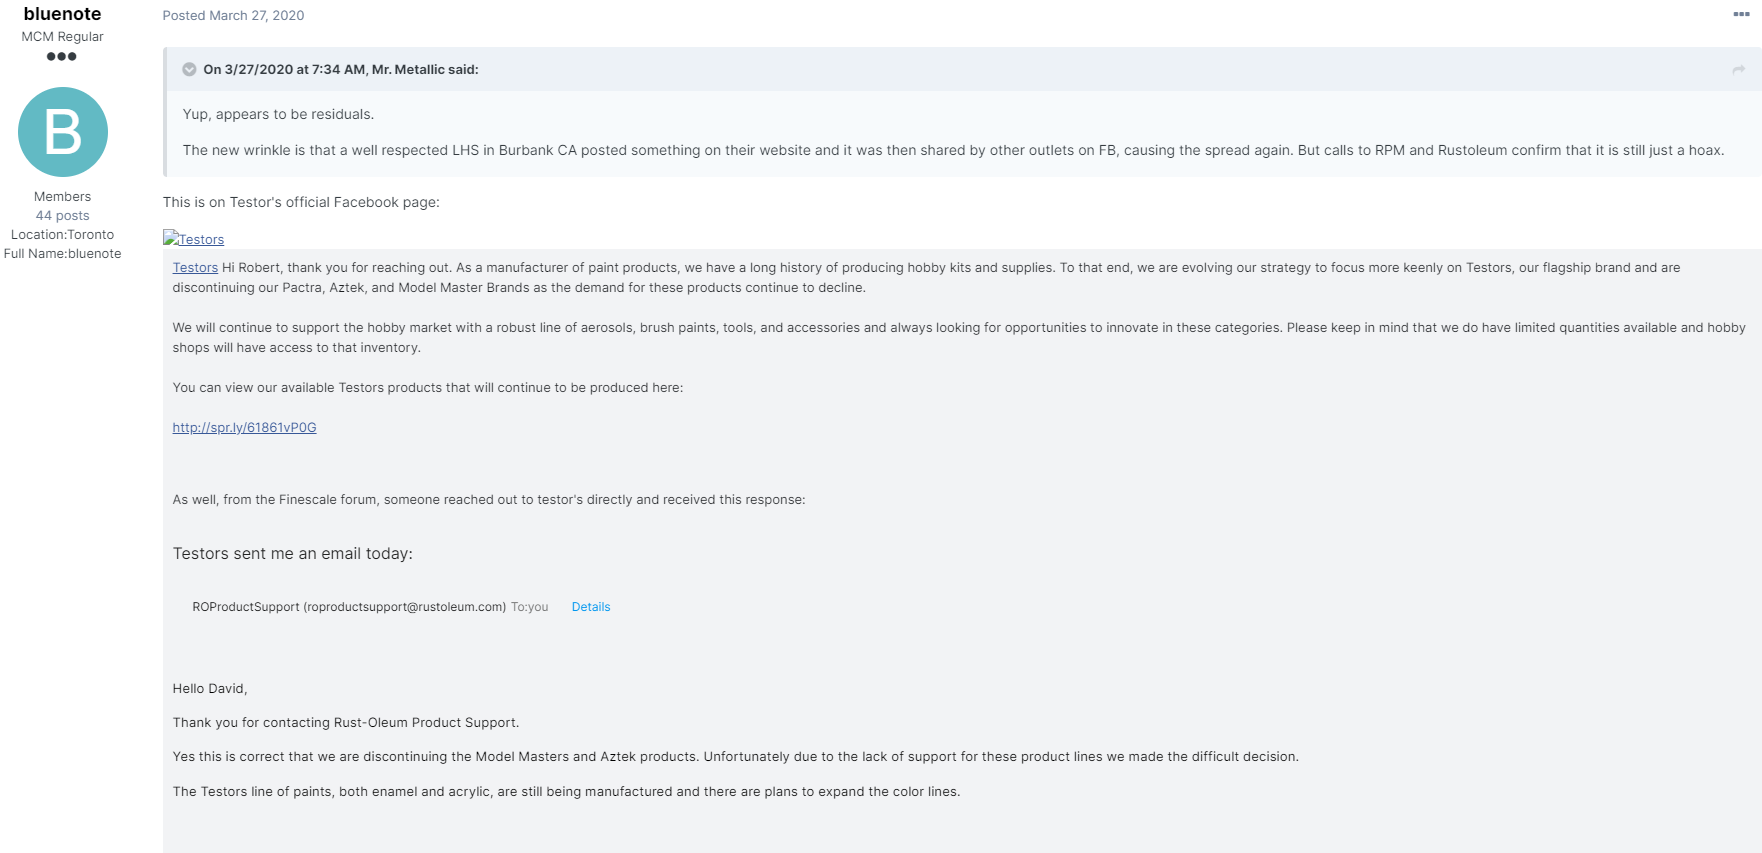Click the broken Testors image link
Viewport: 1762px width, 853px height.
coord(193,239)
